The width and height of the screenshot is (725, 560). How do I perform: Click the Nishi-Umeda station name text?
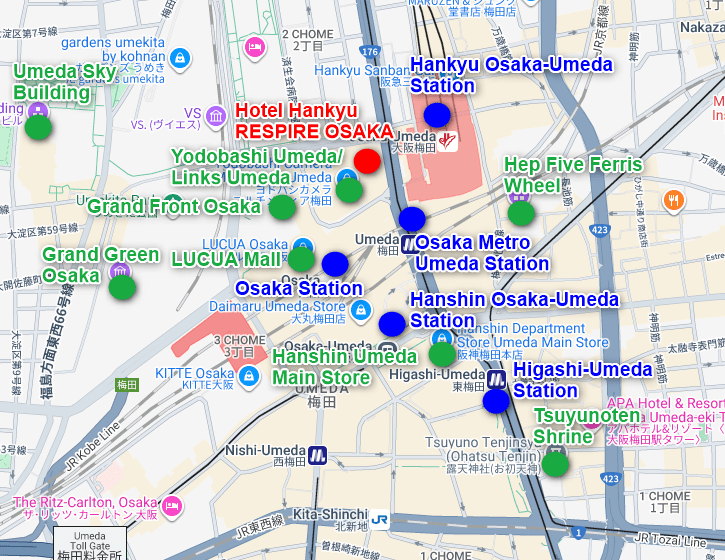click(265, 450)
